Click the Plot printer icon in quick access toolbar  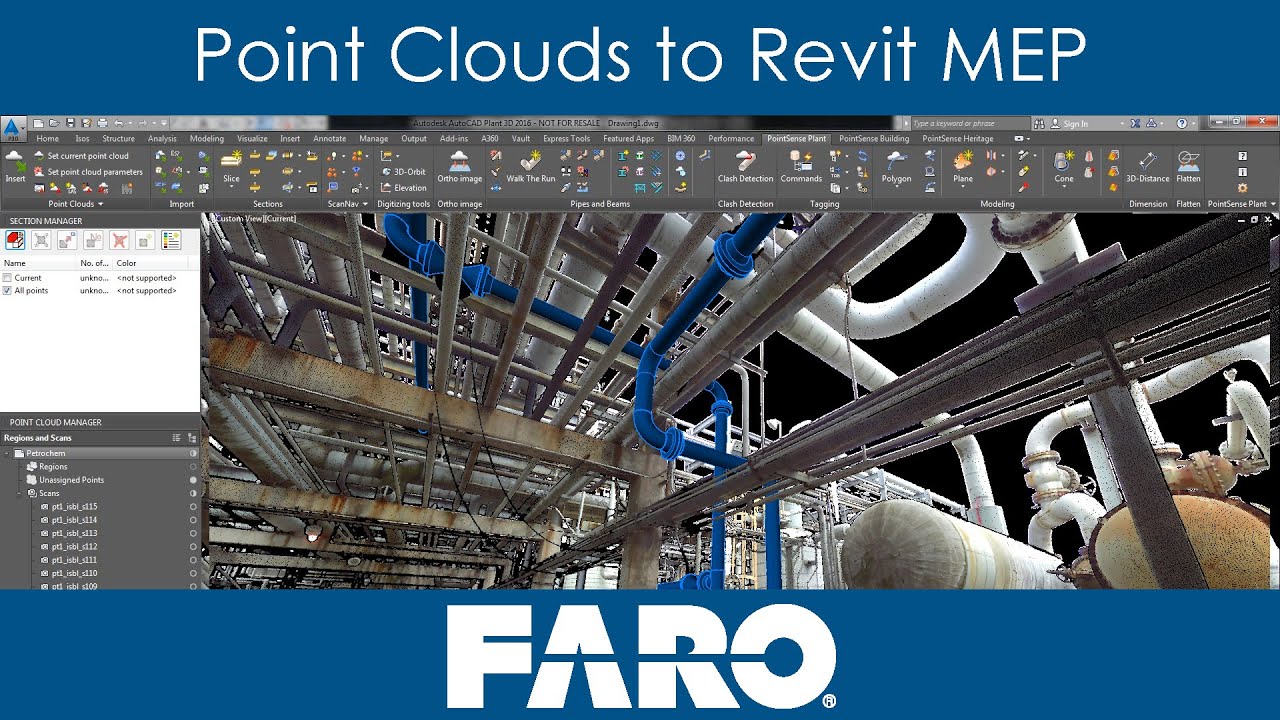click(x=103, y=123)
